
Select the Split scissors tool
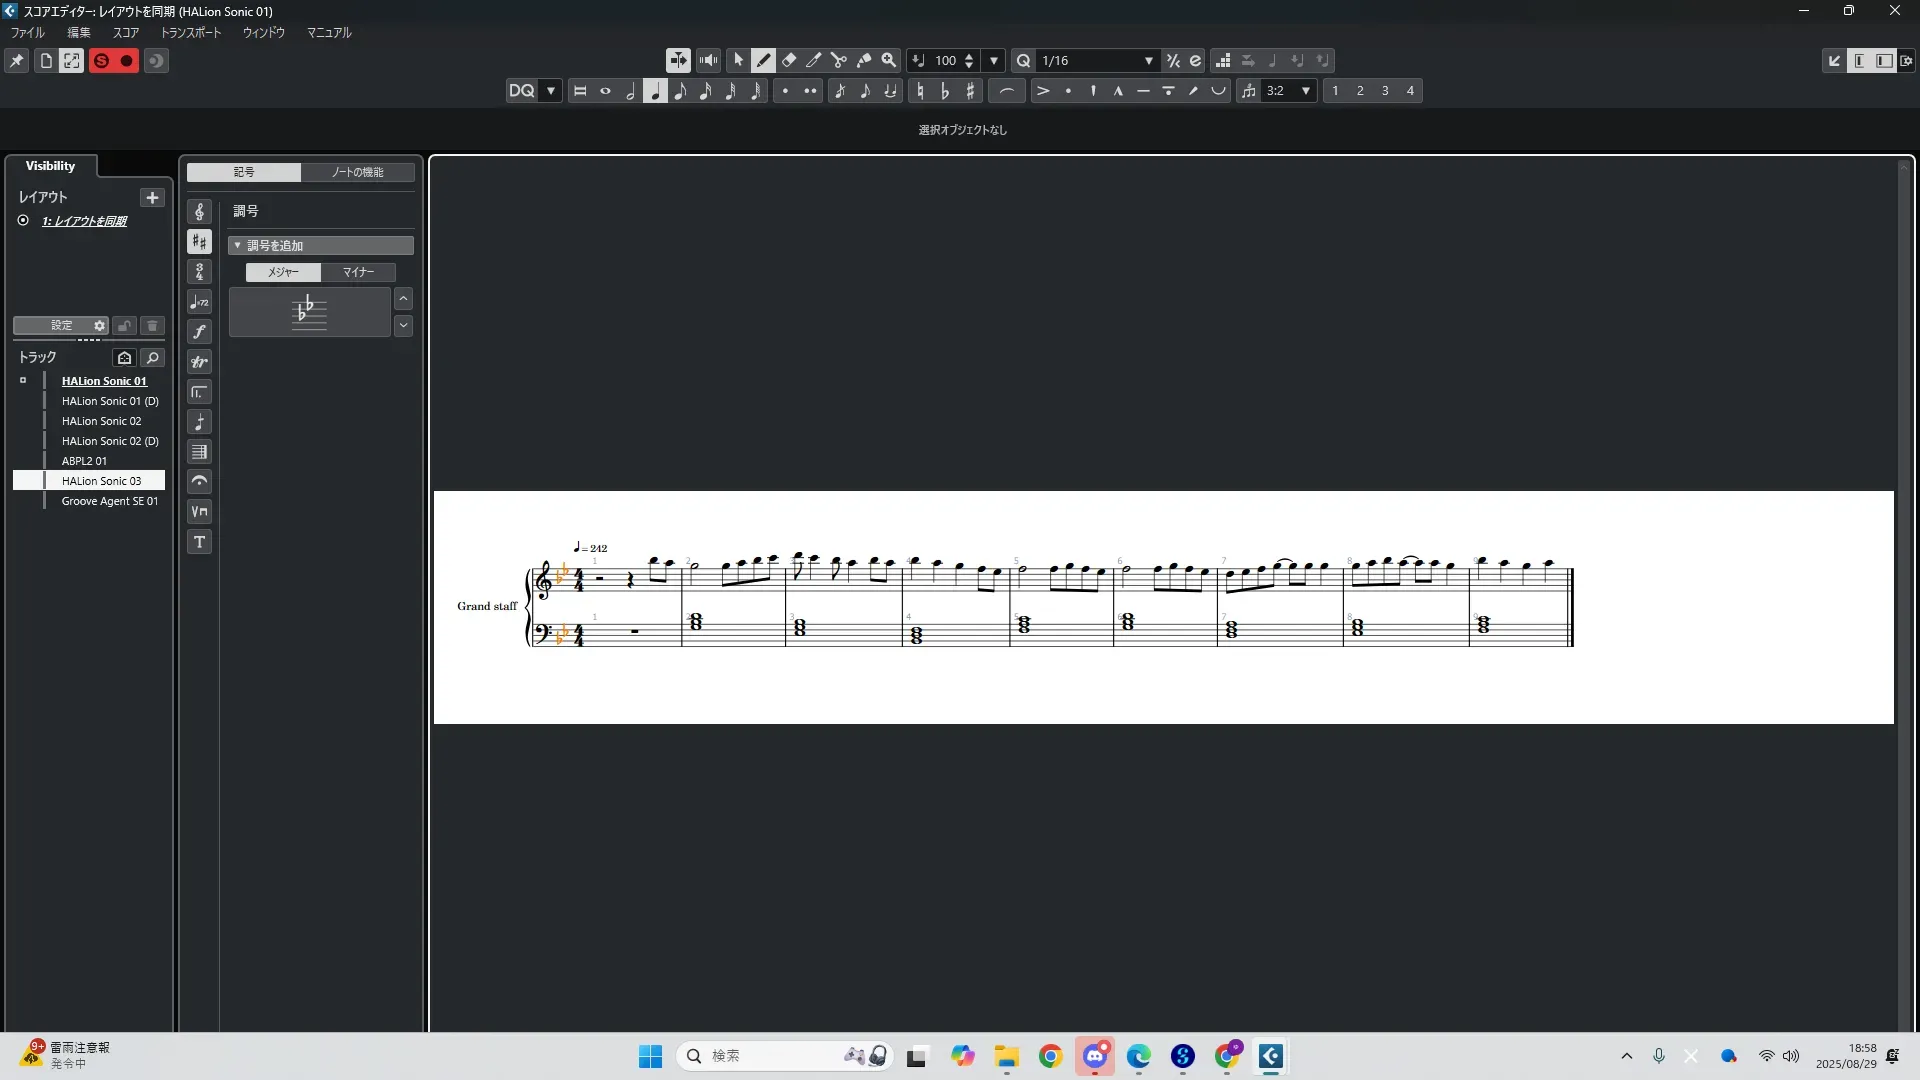pyautogui.click(x=839, y=61)
